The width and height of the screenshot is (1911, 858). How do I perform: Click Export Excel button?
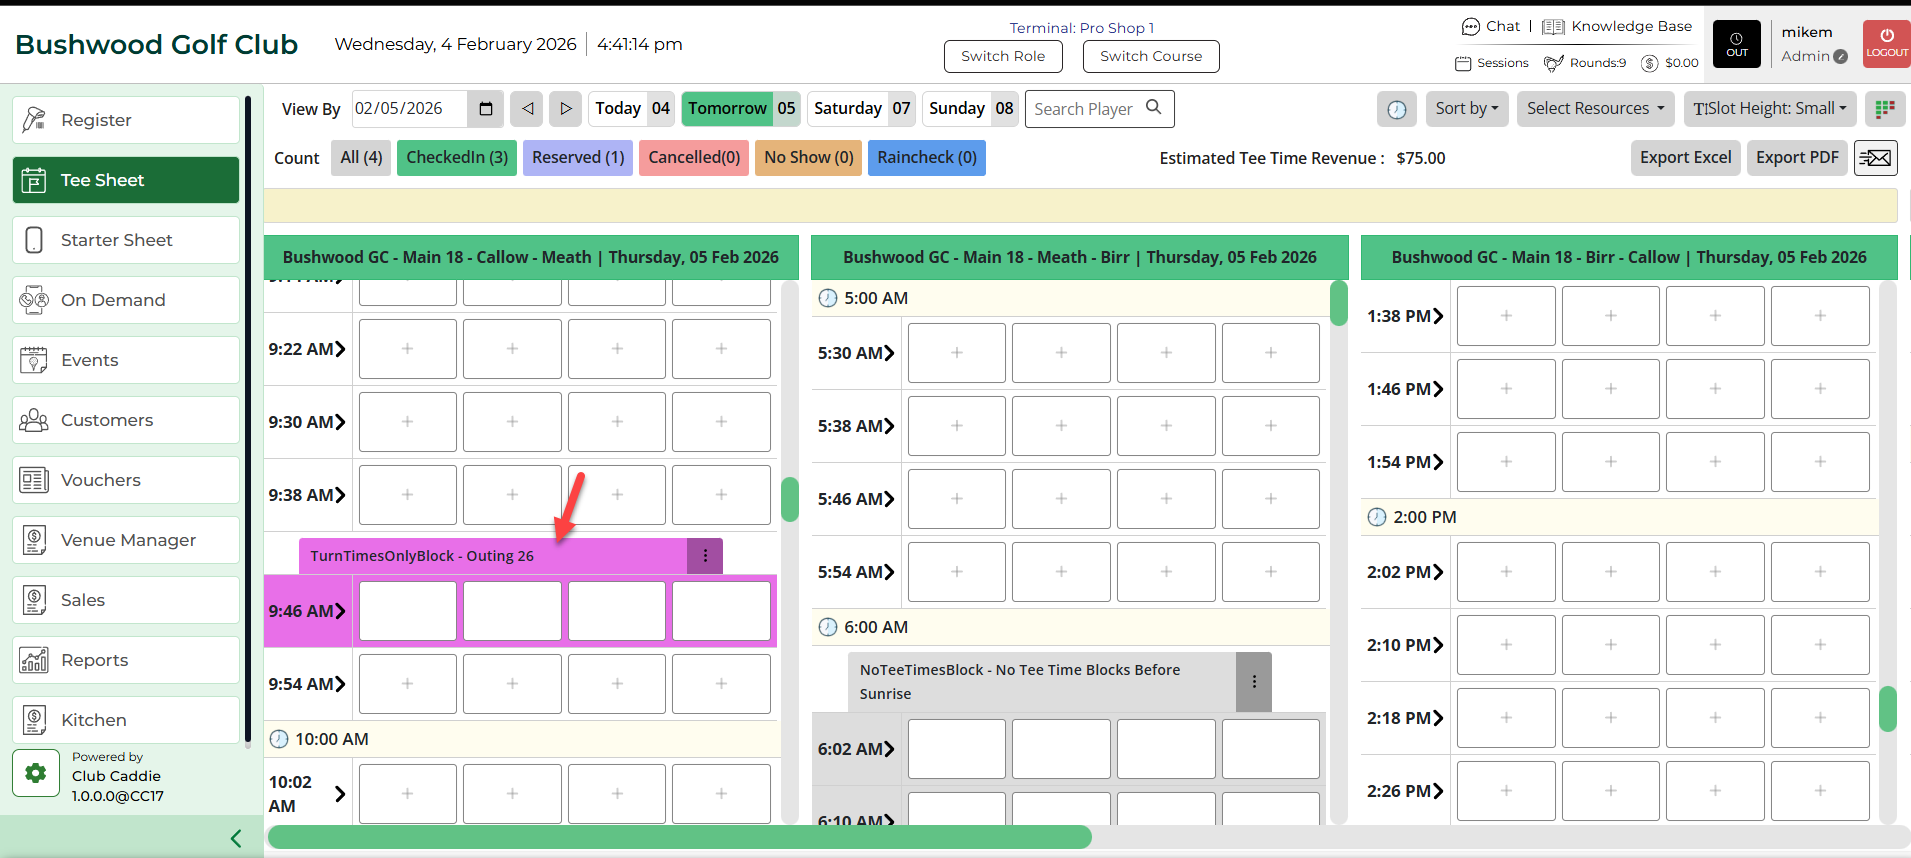point(1685,158)
